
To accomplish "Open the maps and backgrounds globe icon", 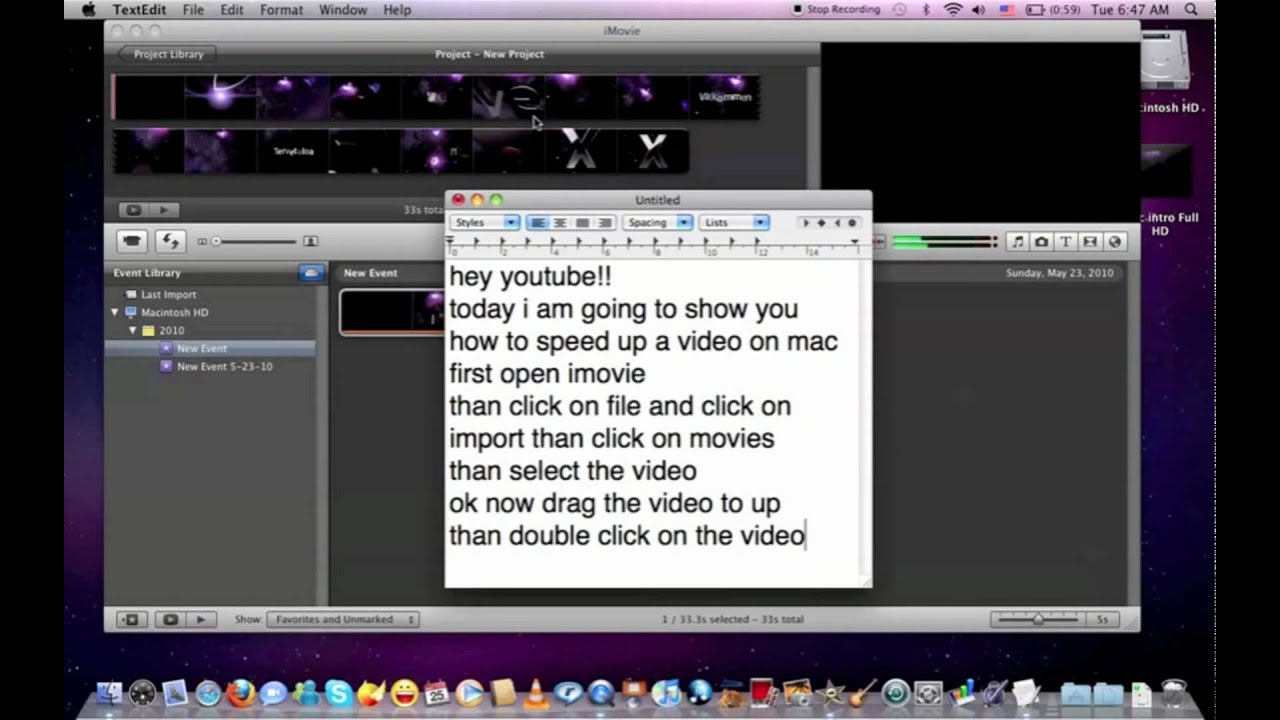I will point(1114,241).
